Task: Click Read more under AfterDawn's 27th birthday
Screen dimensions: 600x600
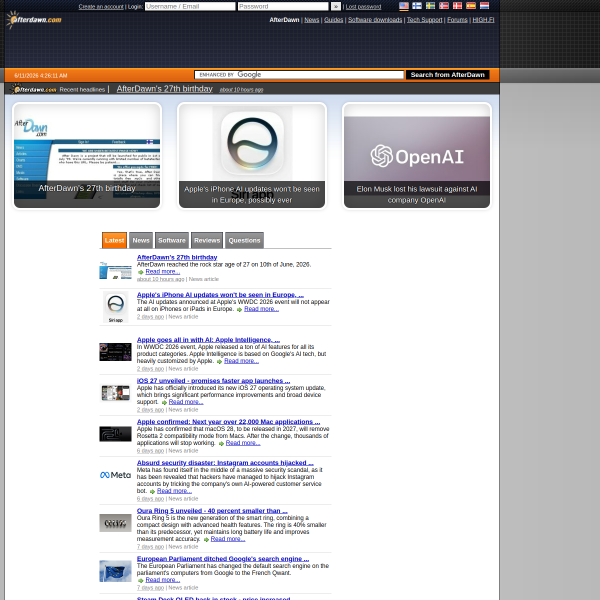Action: [x=163, y=271]
